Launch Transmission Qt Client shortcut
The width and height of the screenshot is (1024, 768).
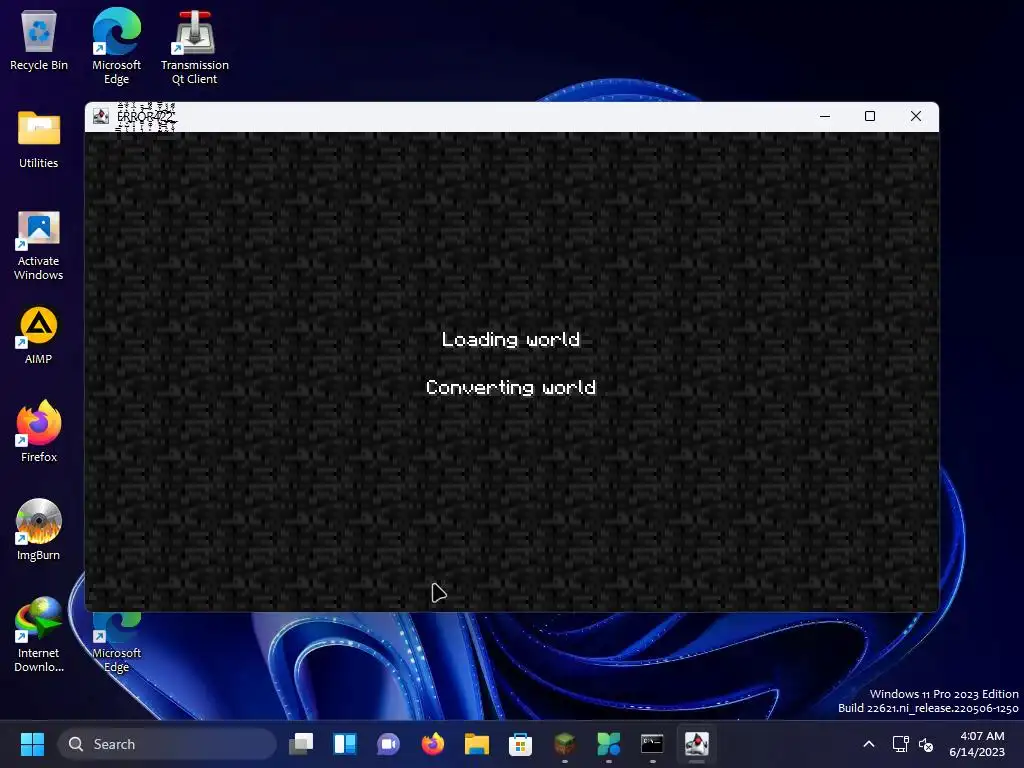point(195,47)
